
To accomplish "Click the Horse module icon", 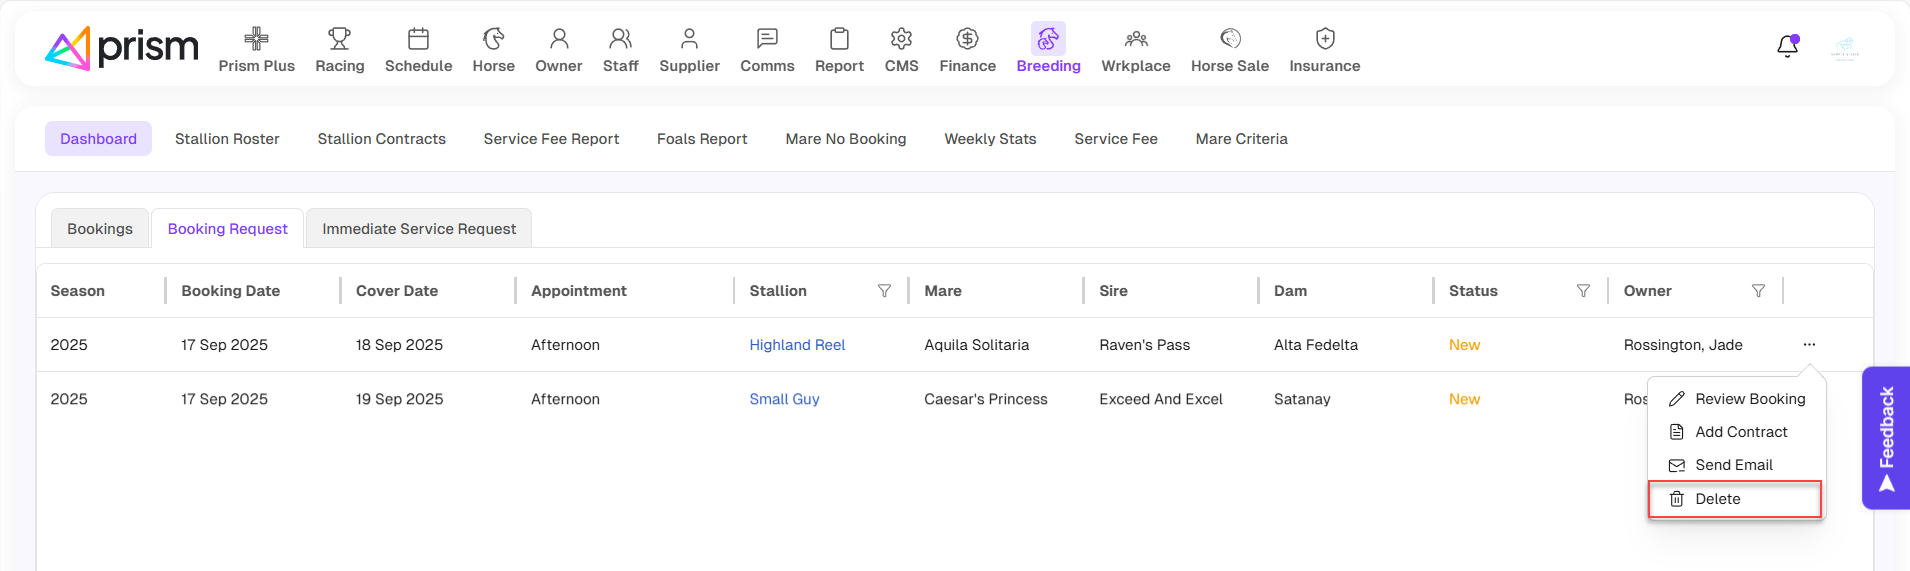I will pyautogui.click(x=493, y=39).
